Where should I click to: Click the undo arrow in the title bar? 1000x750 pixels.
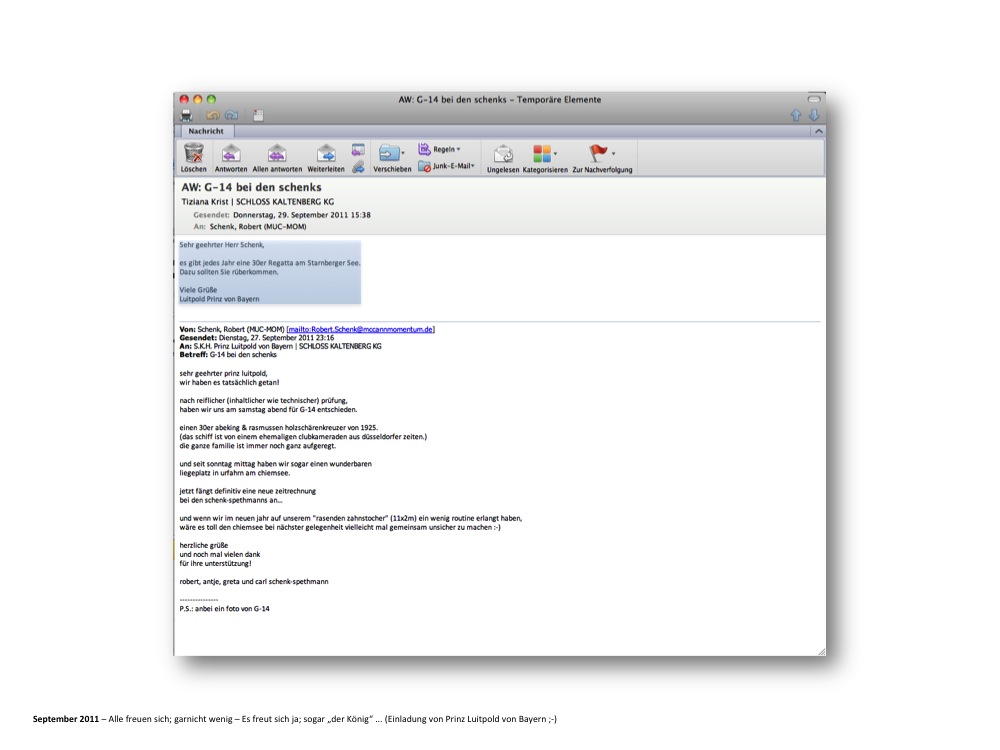point(212,115)
